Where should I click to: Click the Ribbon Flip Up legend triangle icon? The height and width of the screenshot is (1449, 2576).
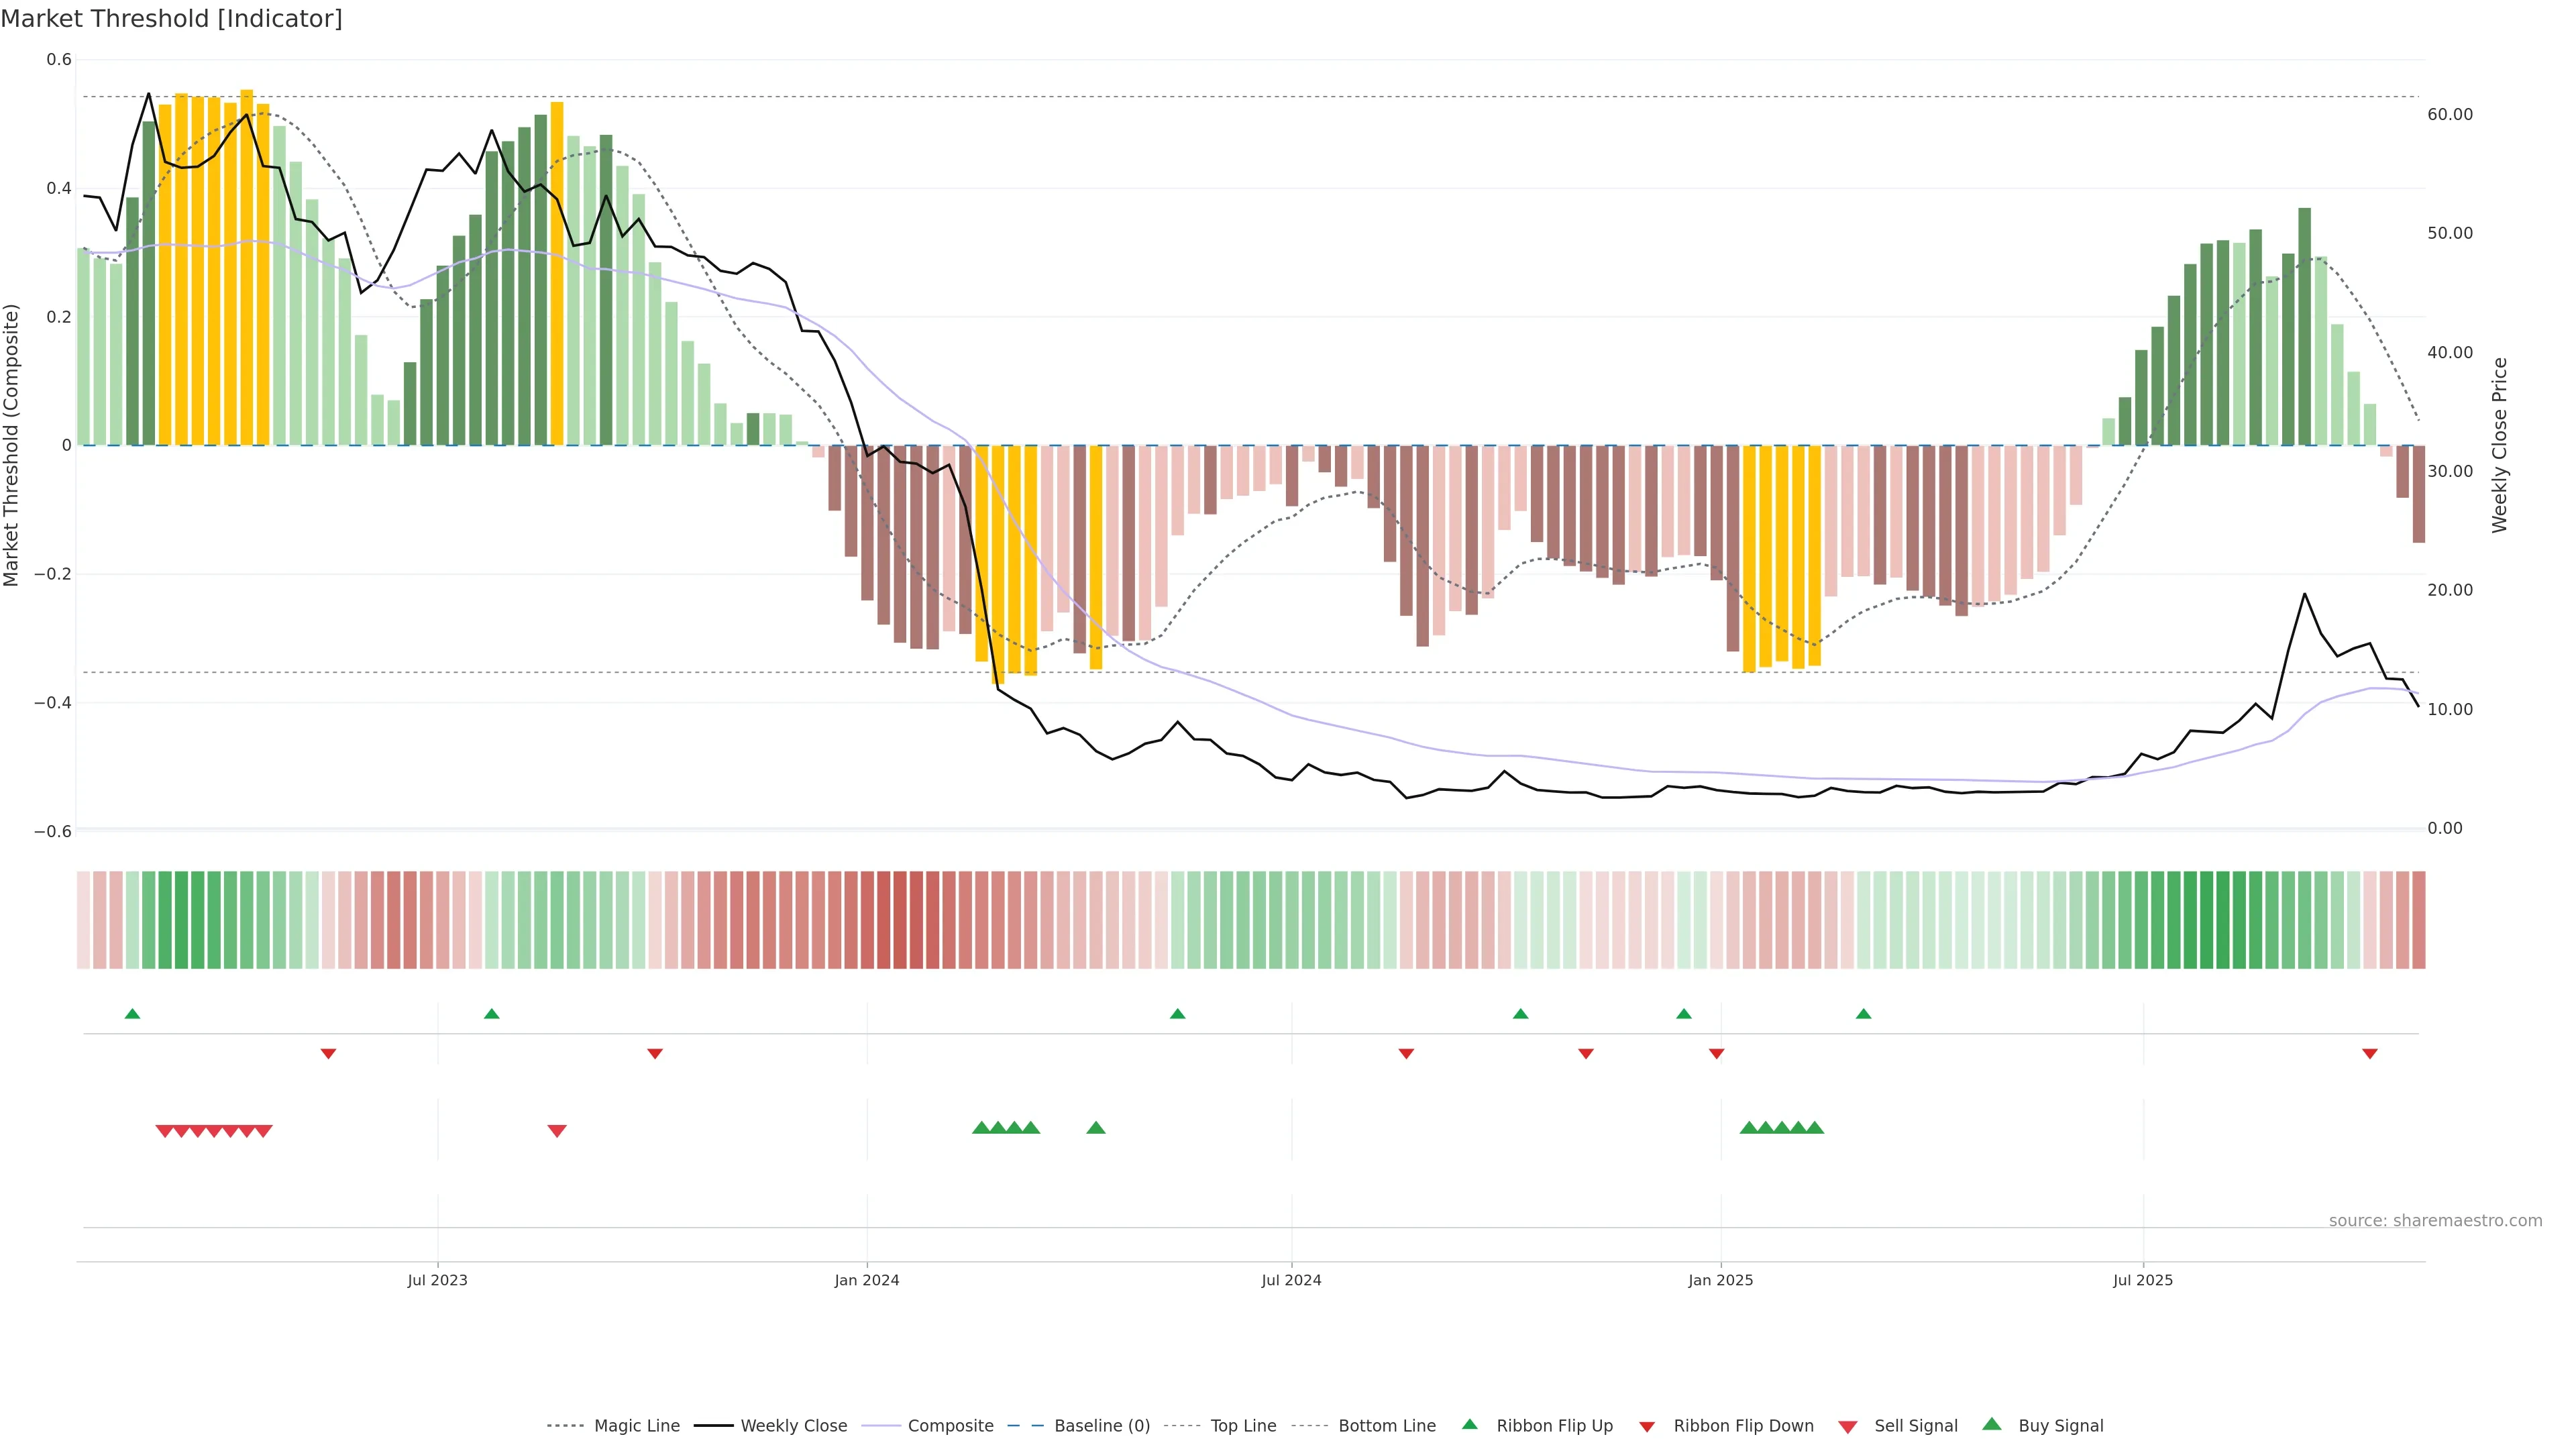pyautogui.click(x=1469, y=1424)
